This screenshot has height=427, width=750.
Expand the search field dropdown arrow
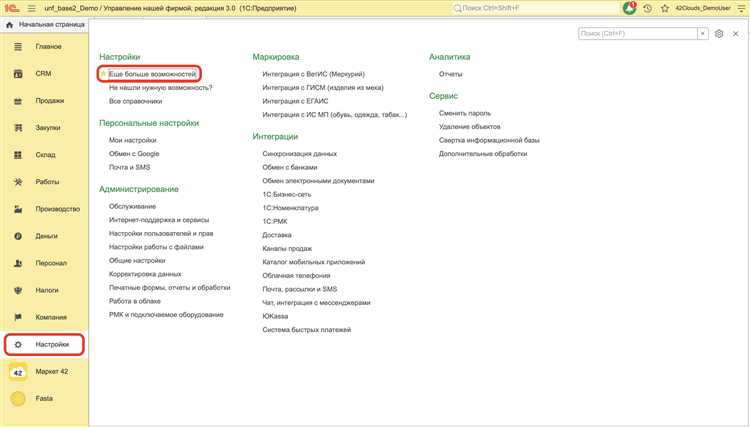coord(703,33)
